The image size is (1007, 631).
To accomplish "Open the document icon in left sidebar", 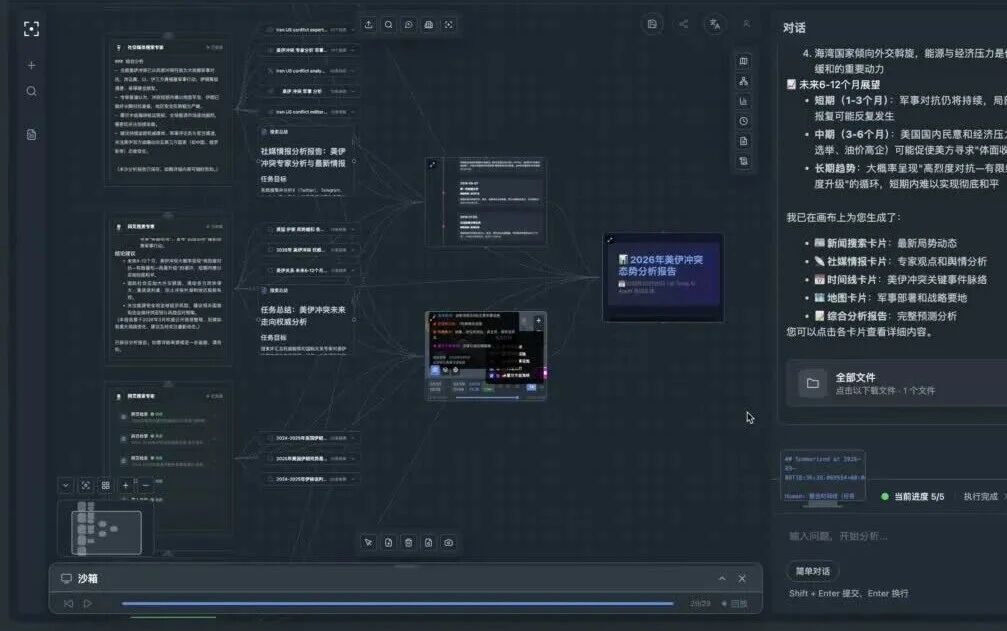I will 31,135.
